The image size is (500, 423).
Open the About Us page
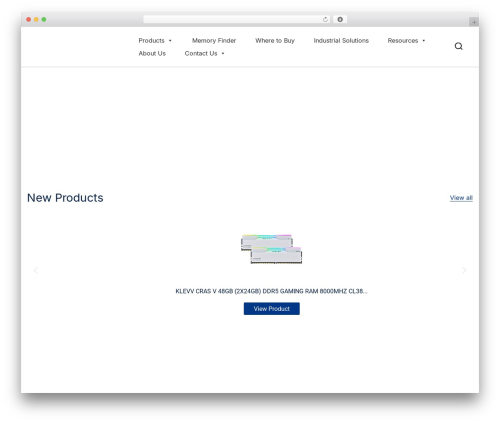pyautogui.click(x=152, y=53)
